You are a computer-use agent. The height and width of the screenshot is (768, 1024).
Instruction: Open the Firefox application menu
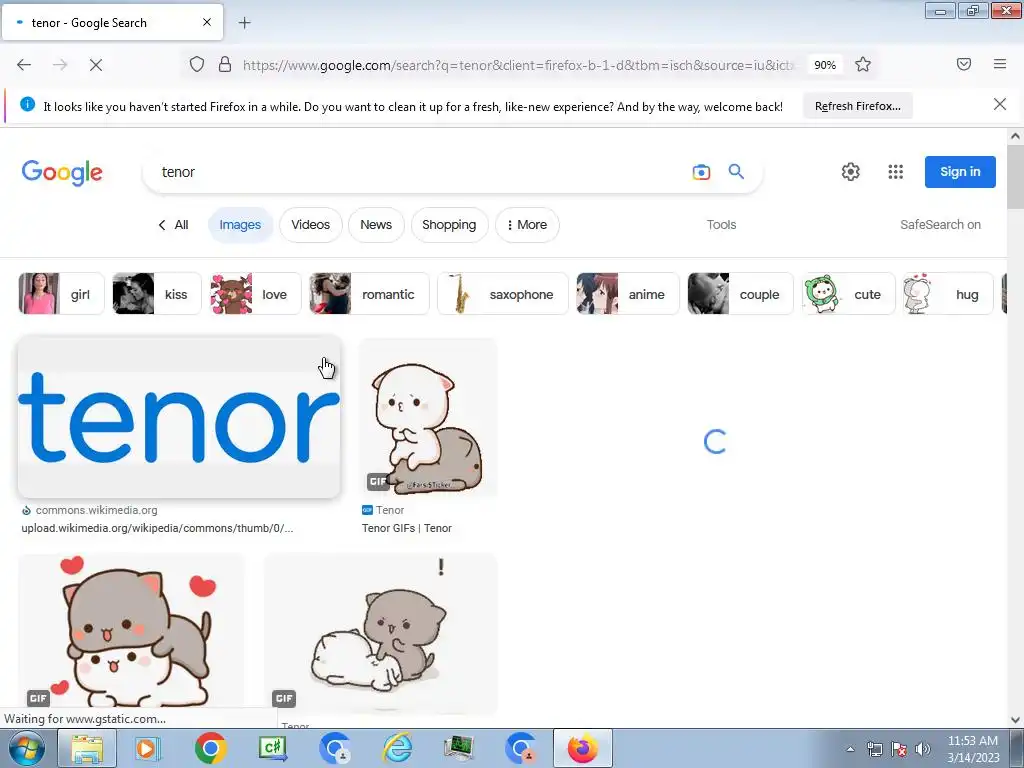(1000, 64)
